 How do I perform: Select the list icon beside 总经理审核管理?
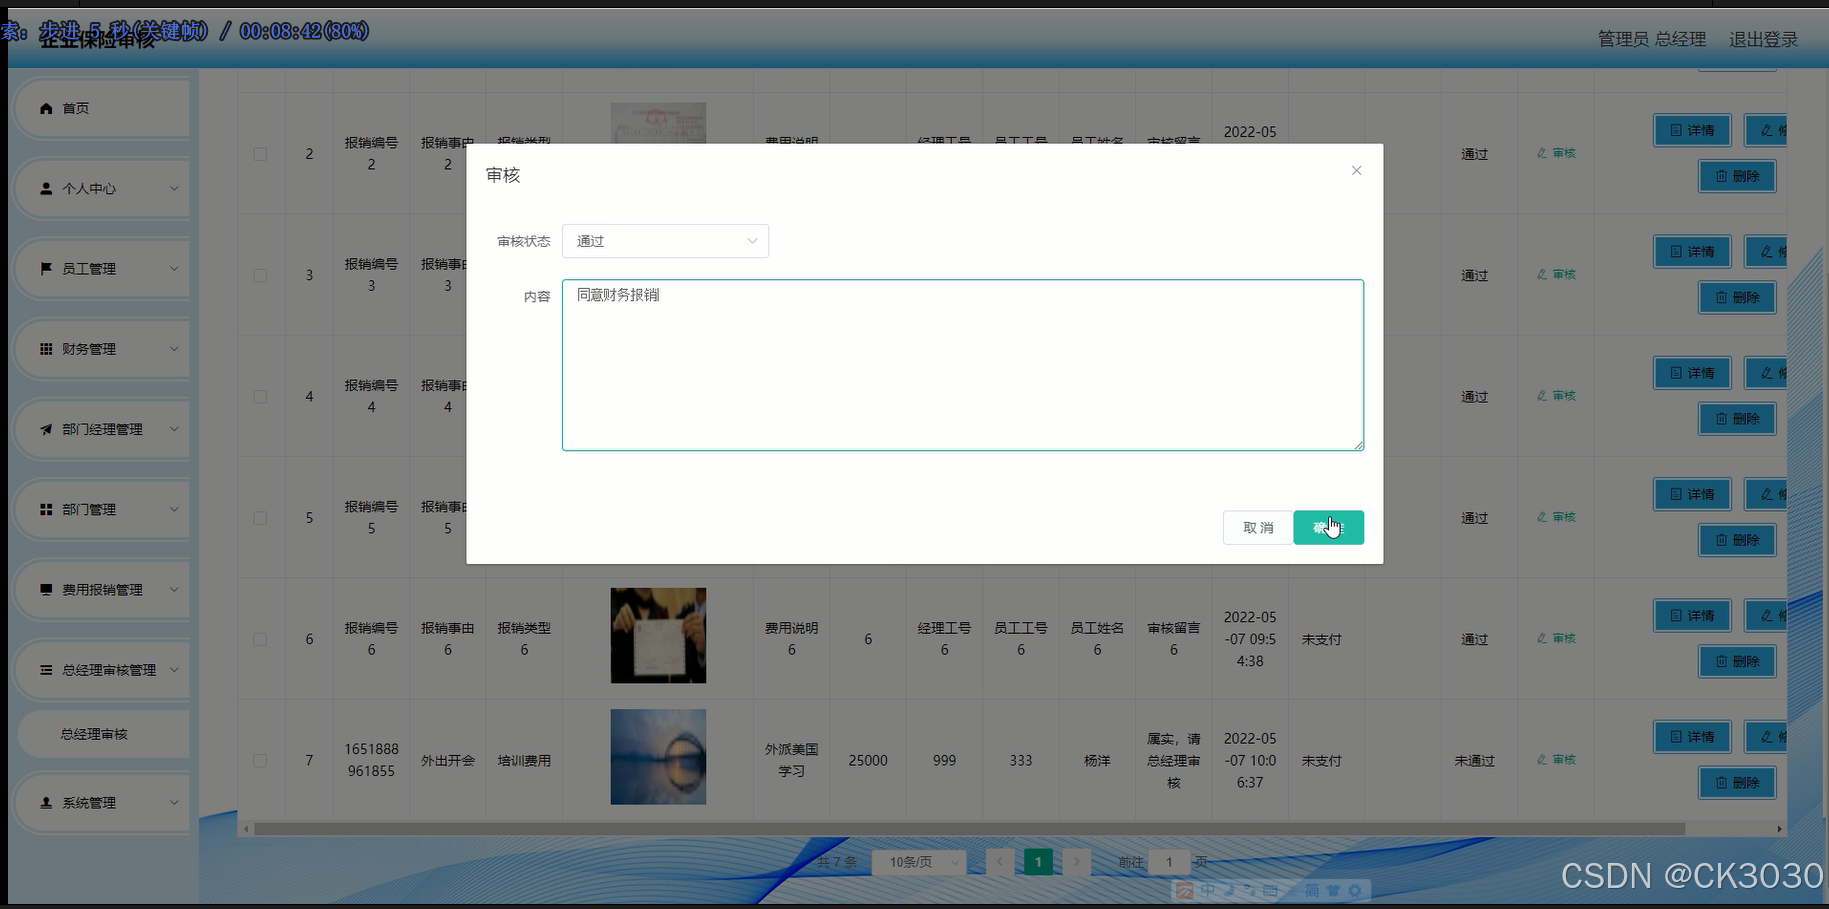point(44,669)
